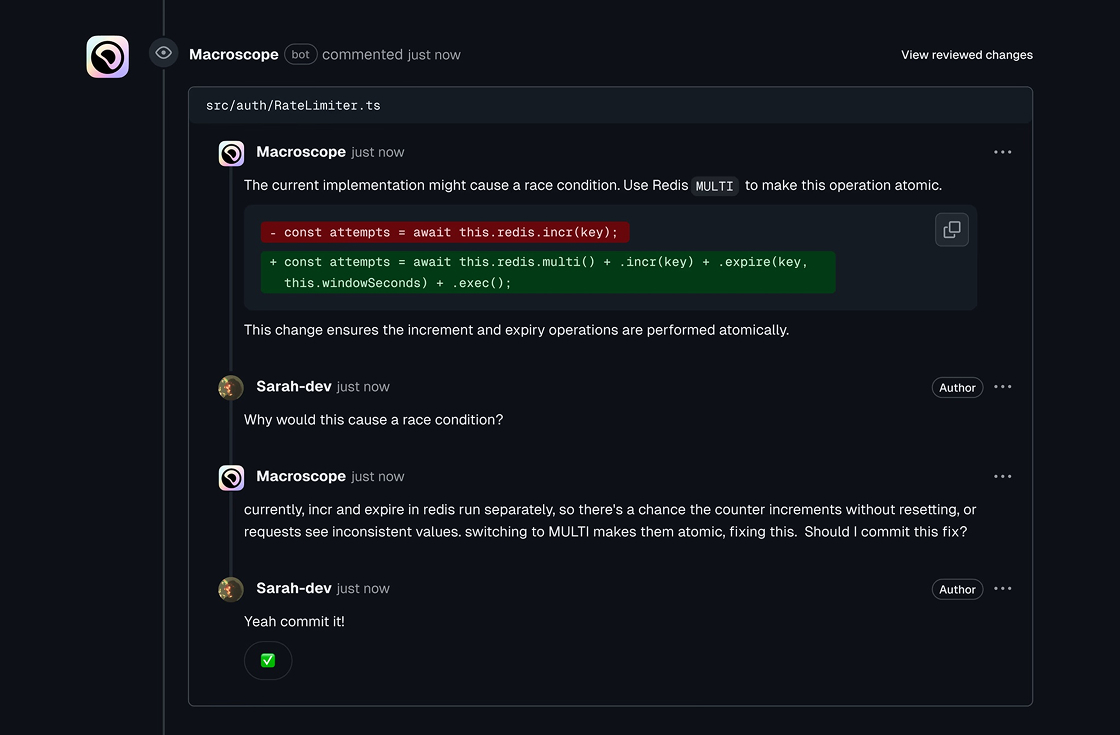Open the ellipsis menu on the second Macroscope reply

[x=1003, y=476]
